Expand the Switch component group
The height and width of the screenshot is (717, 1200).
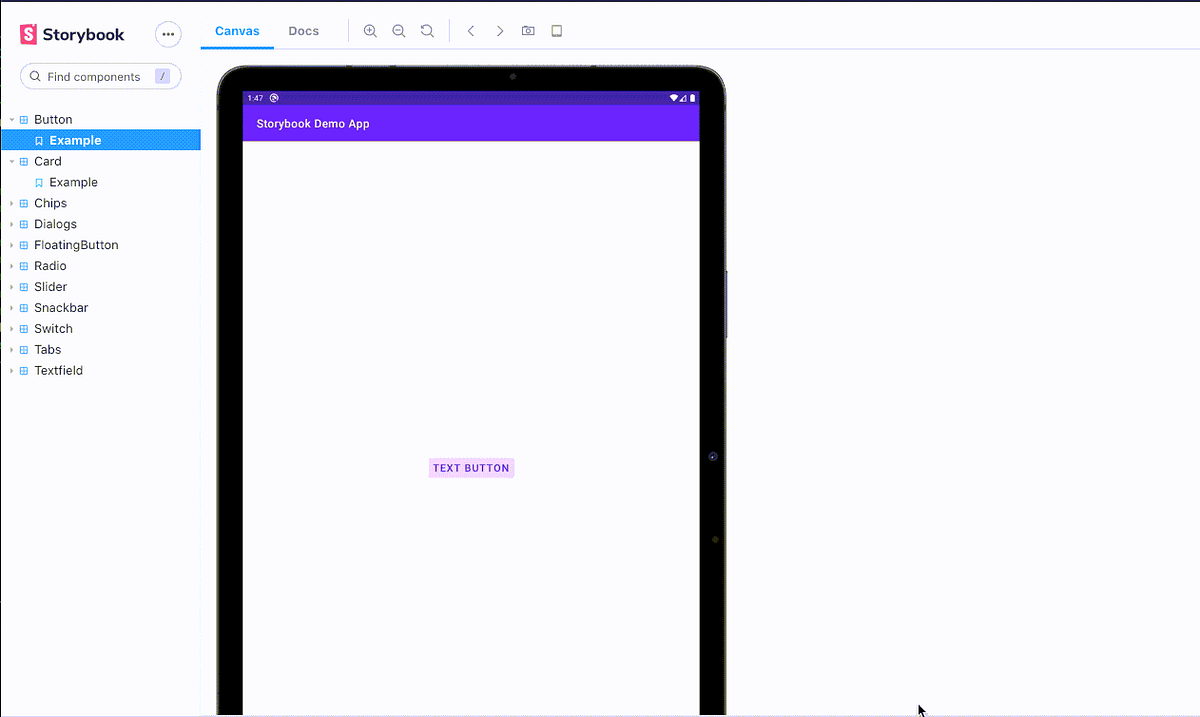[x=10, y=328]
